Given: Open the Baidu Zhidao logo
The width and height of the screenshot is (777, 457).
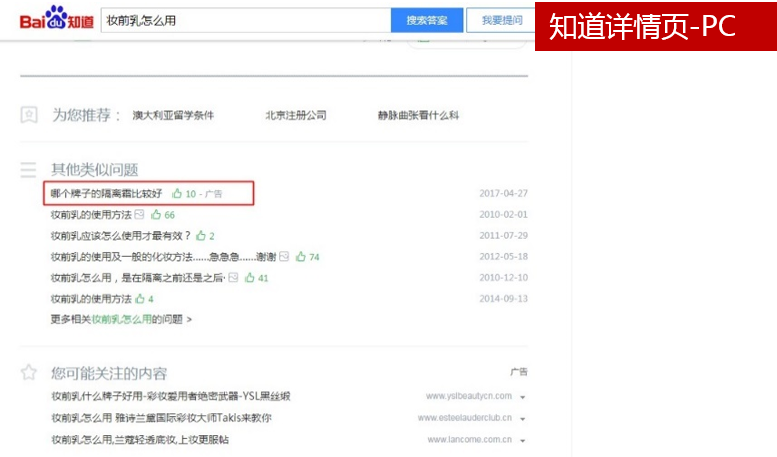Looking at the screenshot, I should [x=56, y=18].
